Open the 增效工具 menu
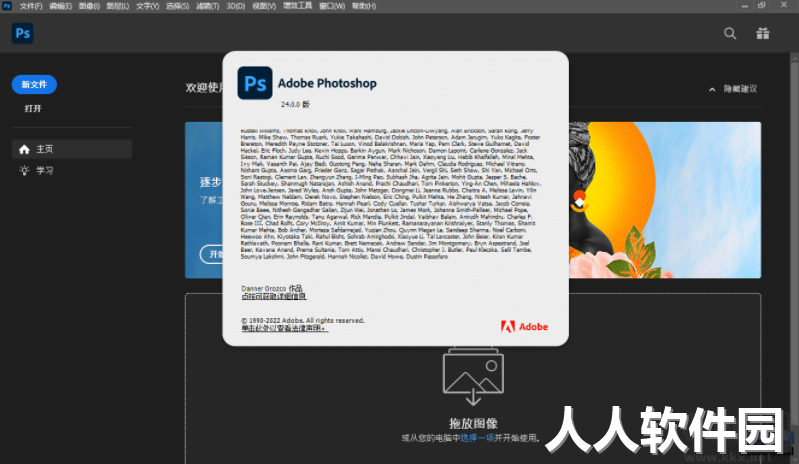 point(298,6)
